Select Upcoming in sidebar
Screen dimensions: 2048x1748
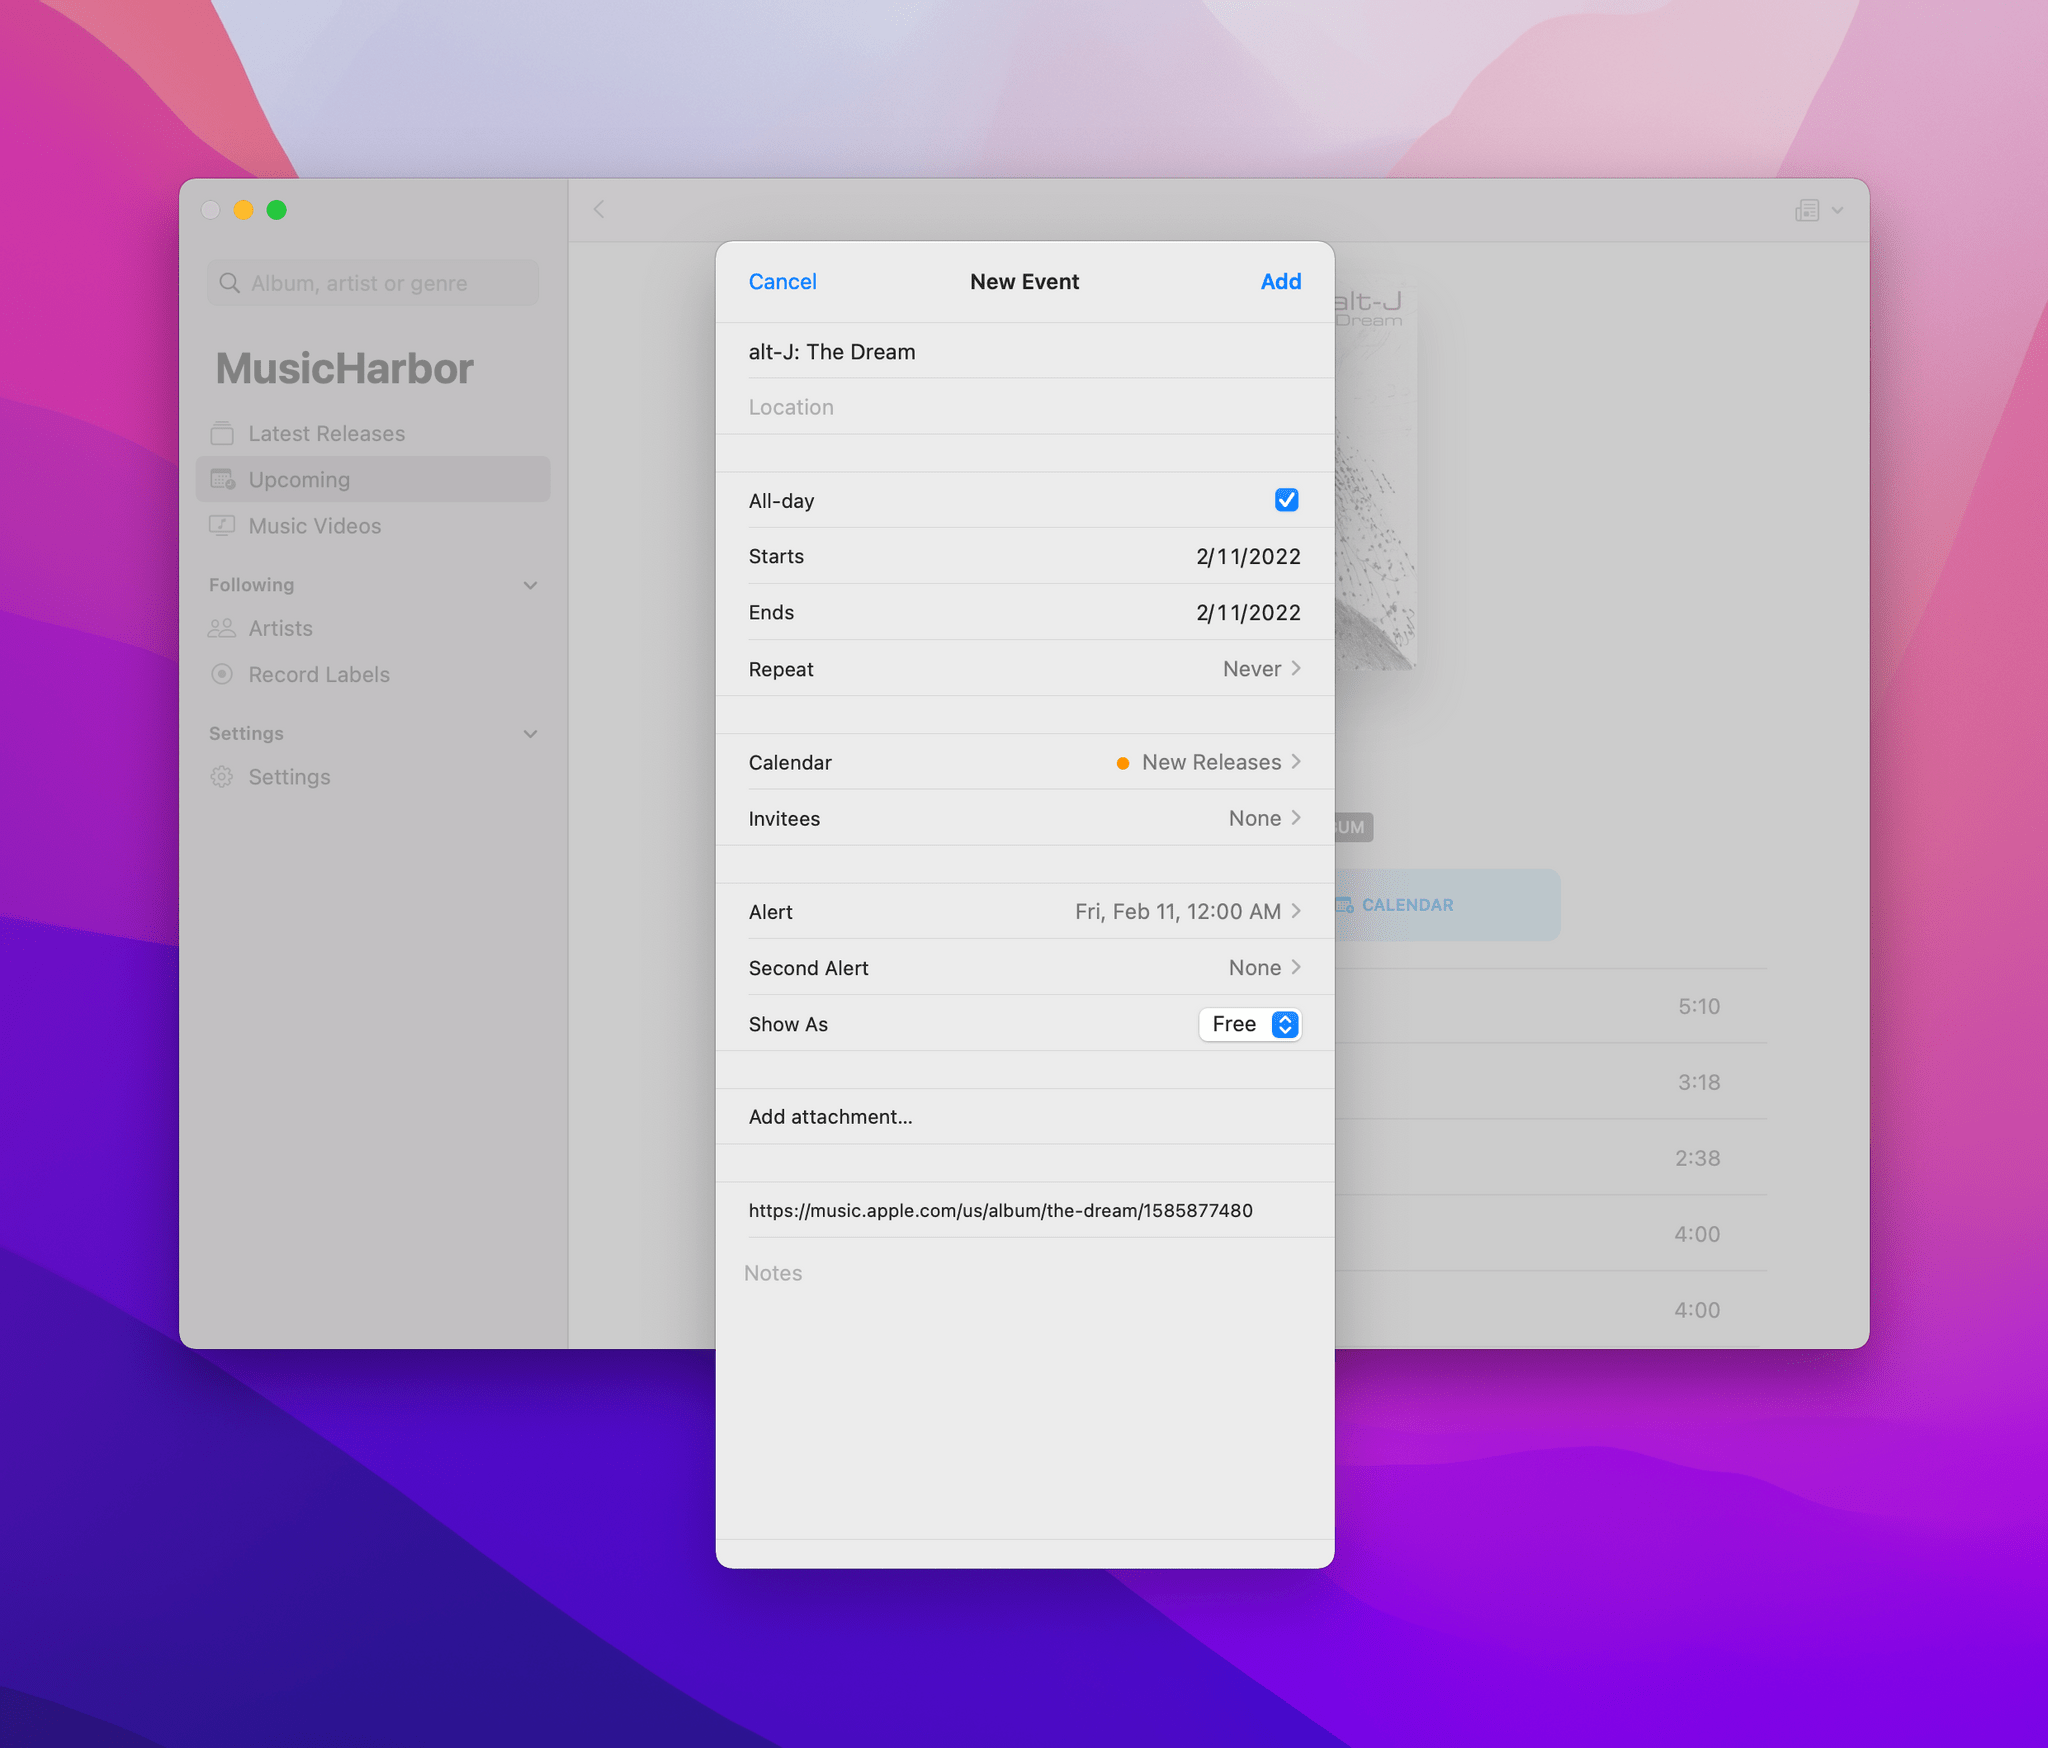point(373,479)
